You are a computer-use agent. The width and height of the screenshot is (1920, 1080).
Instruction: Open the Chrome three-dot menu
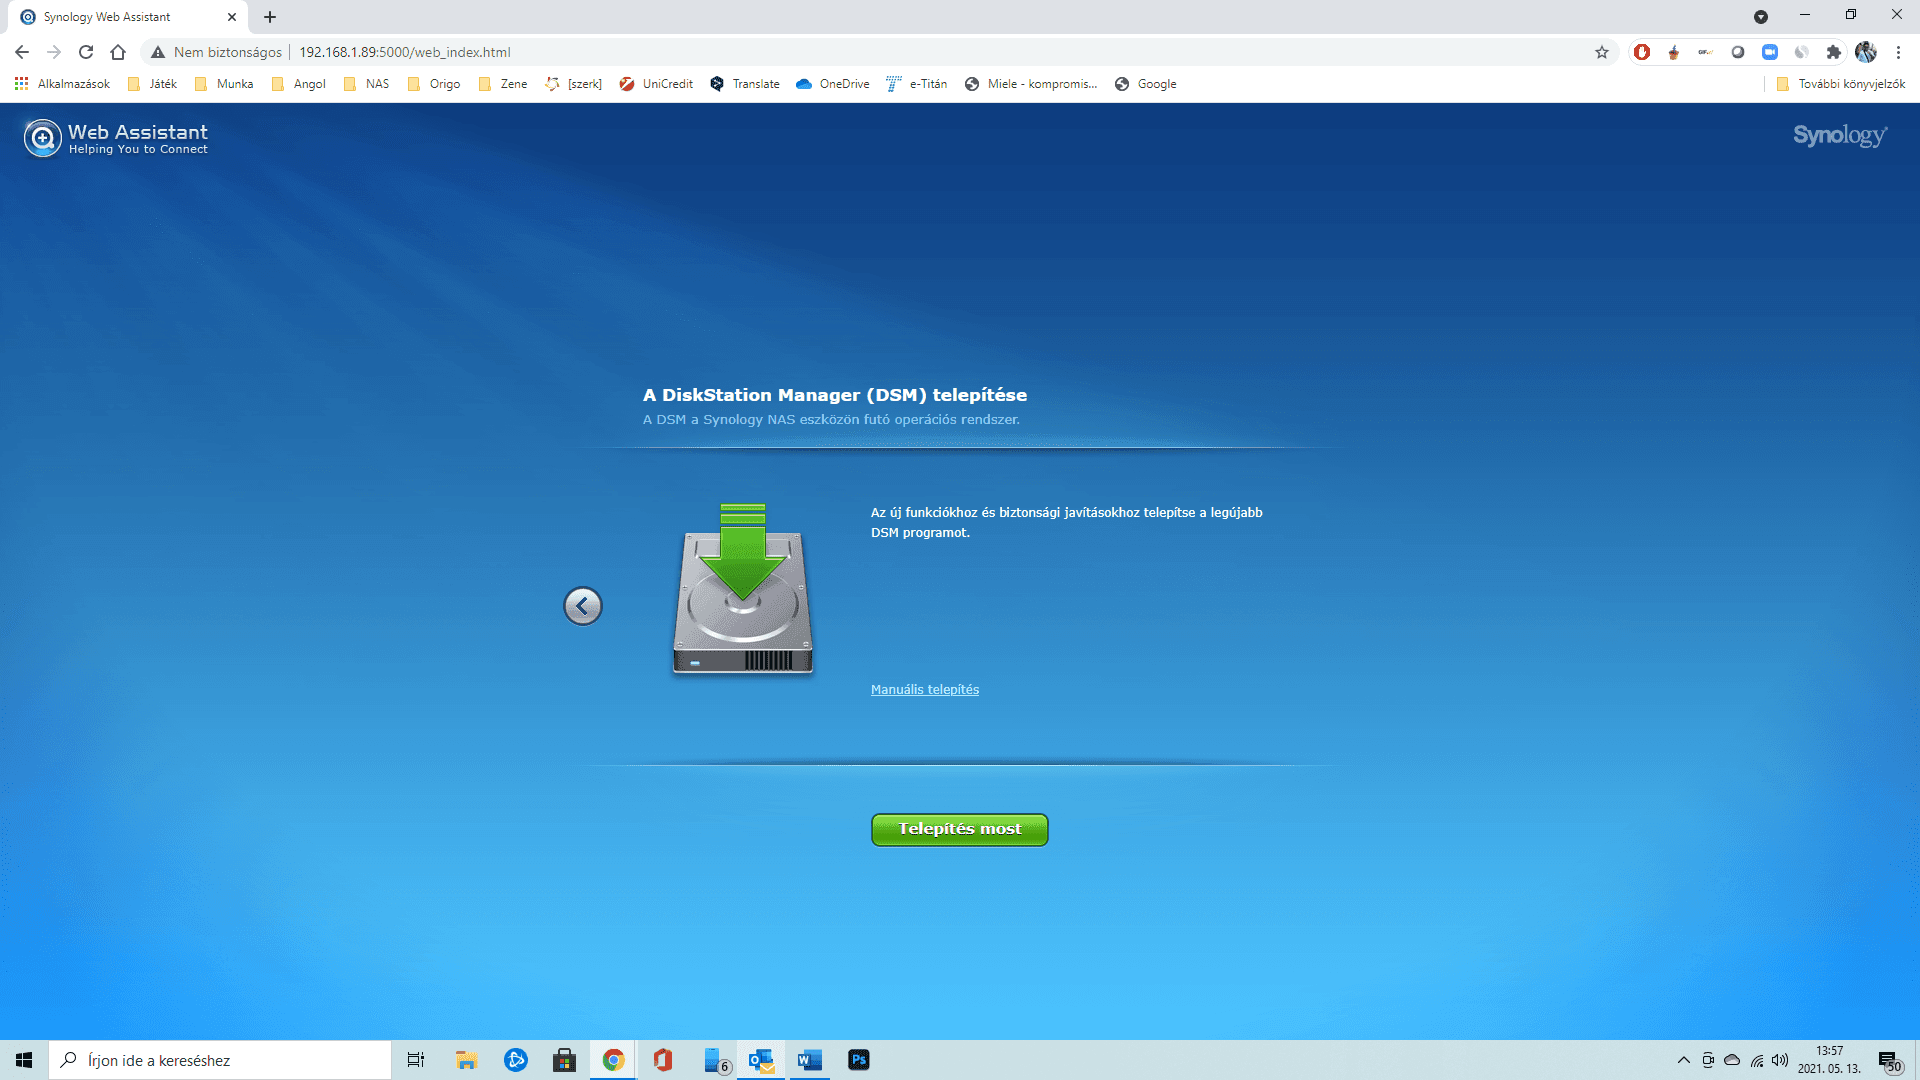[1899, 52]
